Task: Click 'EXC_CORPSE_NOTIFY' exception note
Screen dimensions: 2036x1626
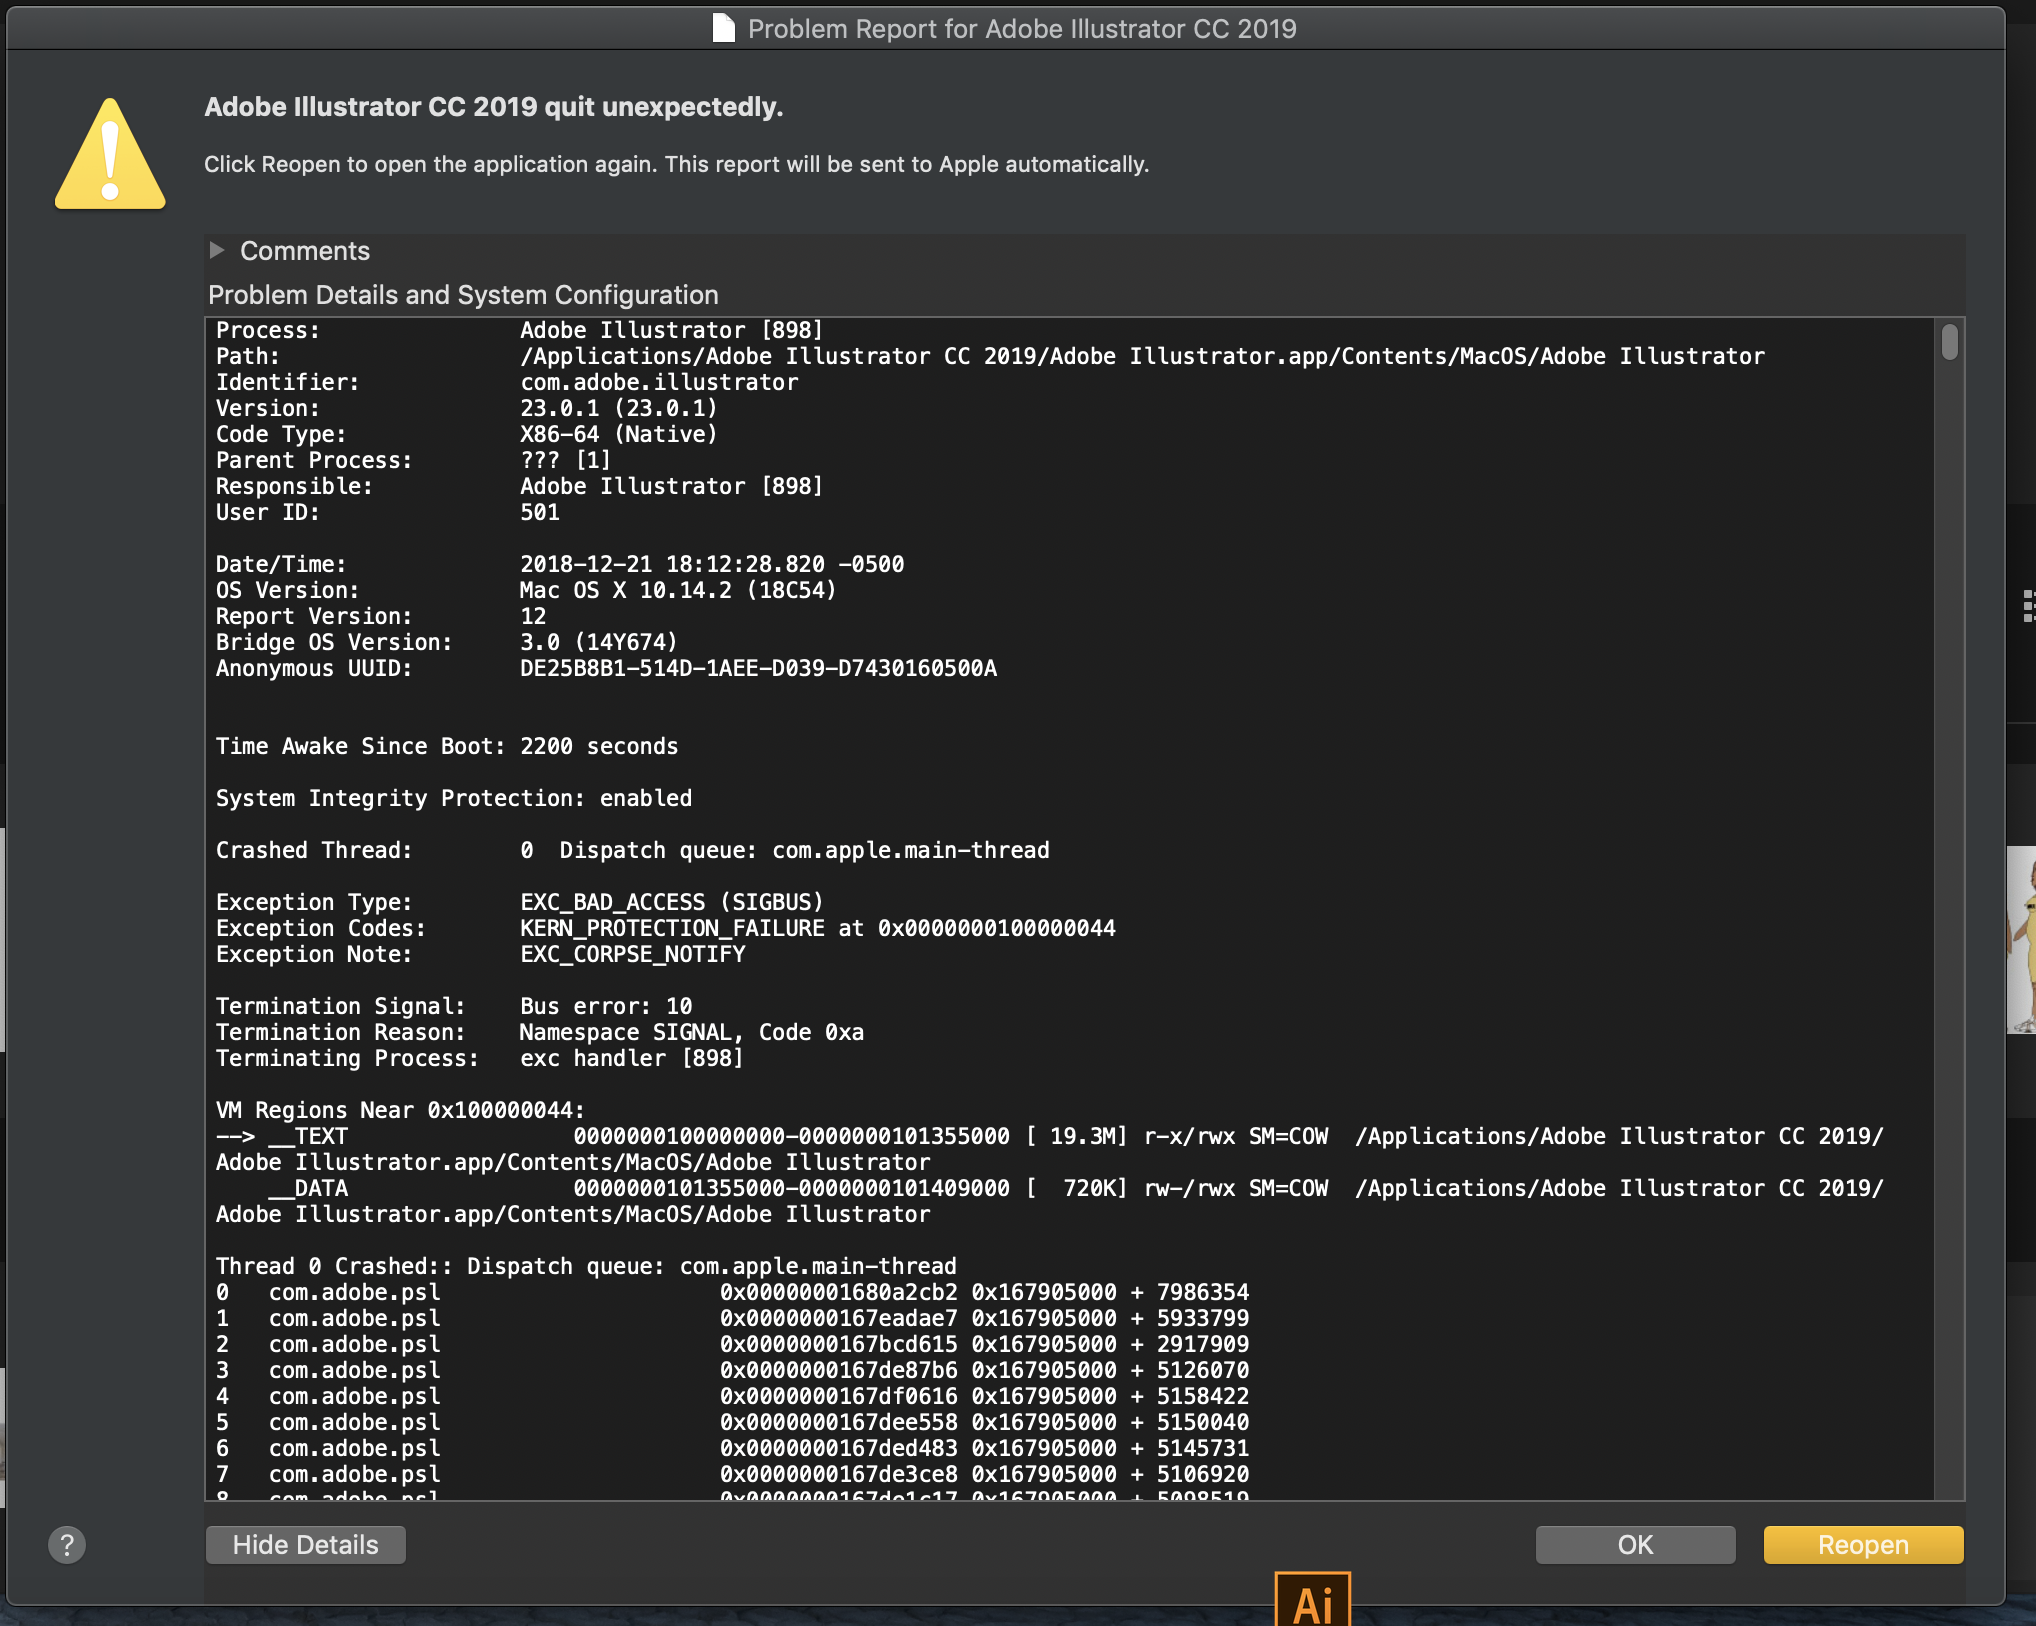Action: pyautogui.click(x=632, y=954)
